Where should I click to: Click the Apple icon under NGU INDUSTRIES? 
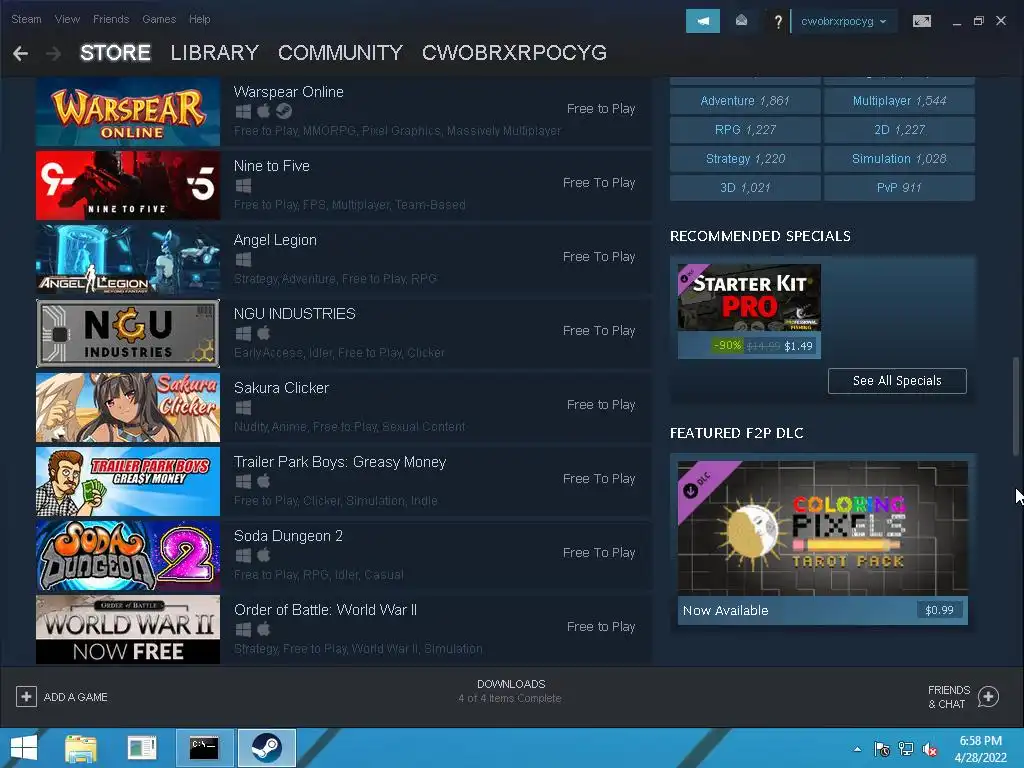[x=264, y=334]
